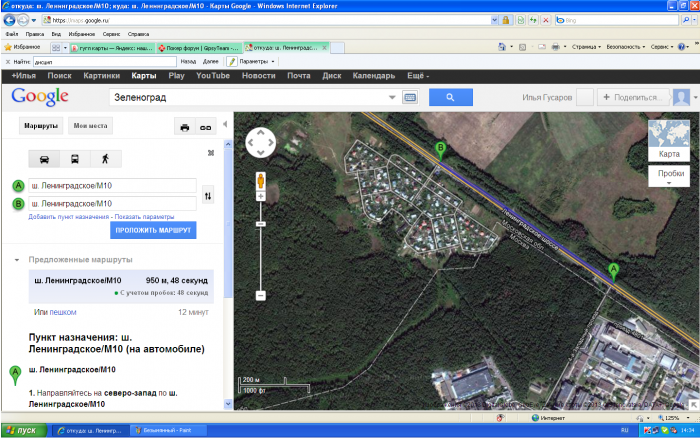Go back with browser back arrow
This screenshot has width=700, height=438.
tap(9, 20)
